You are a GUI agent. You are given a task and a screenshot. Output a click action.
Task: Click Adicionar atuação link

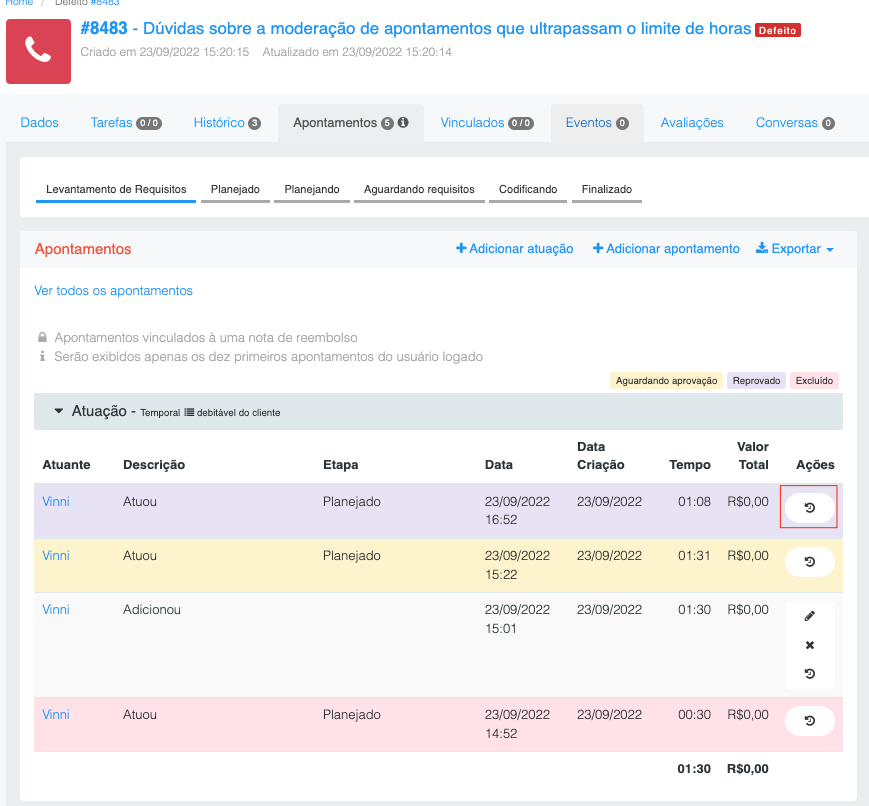tap(514, 248)
